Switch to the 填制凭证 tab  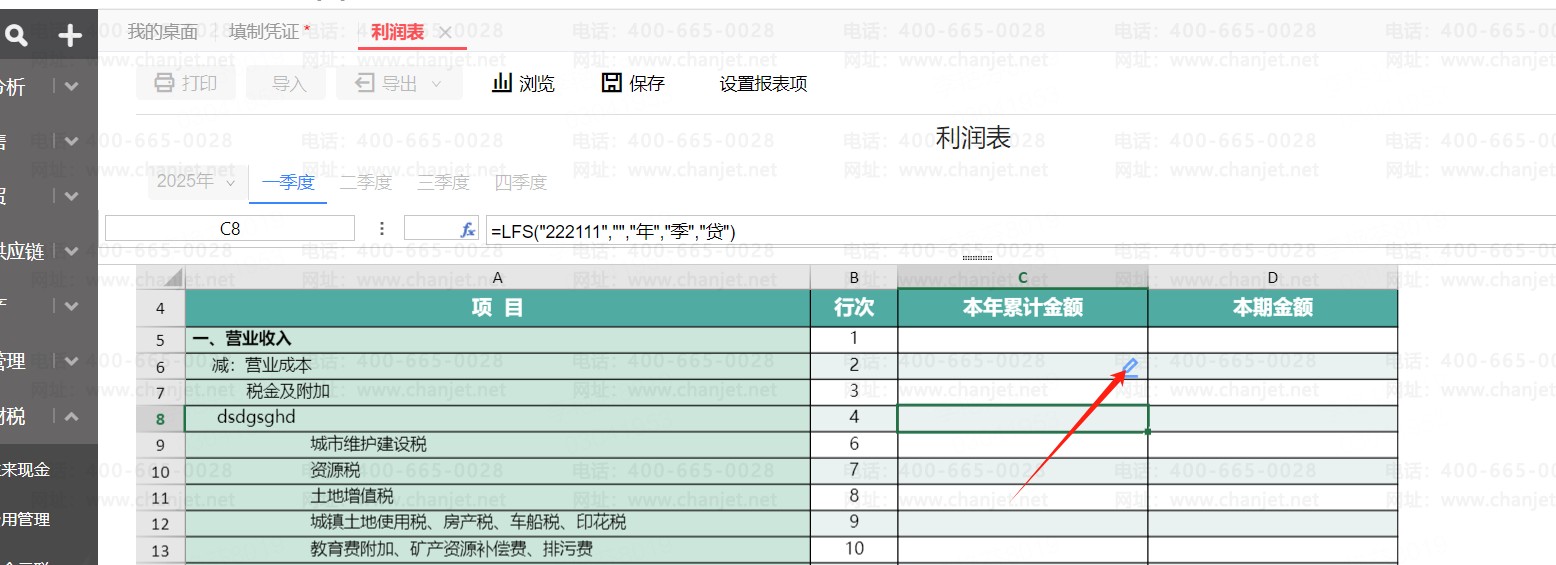(x=269, y=32)
